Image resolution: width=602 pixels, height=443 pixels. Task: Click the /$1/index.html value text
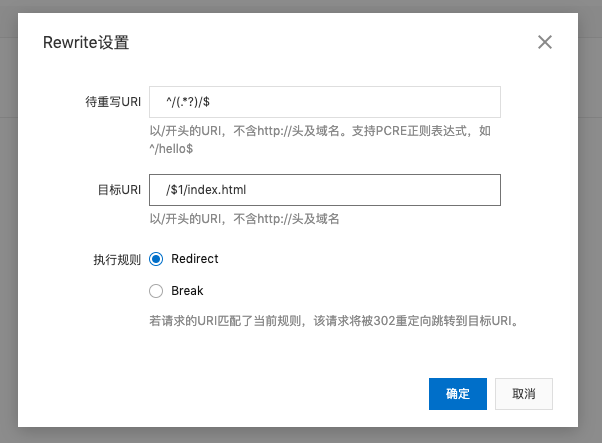[204, 190]
